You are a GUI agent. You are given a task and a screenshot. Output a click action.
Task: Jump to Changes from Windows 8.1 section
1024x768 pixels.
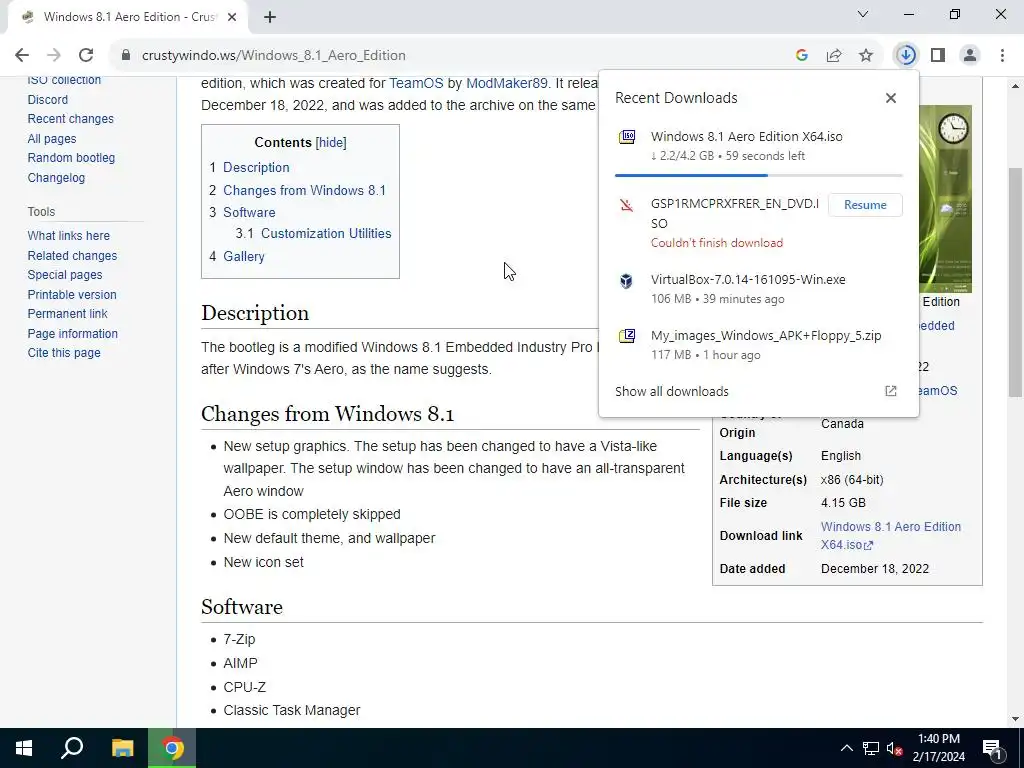point(304,190)
